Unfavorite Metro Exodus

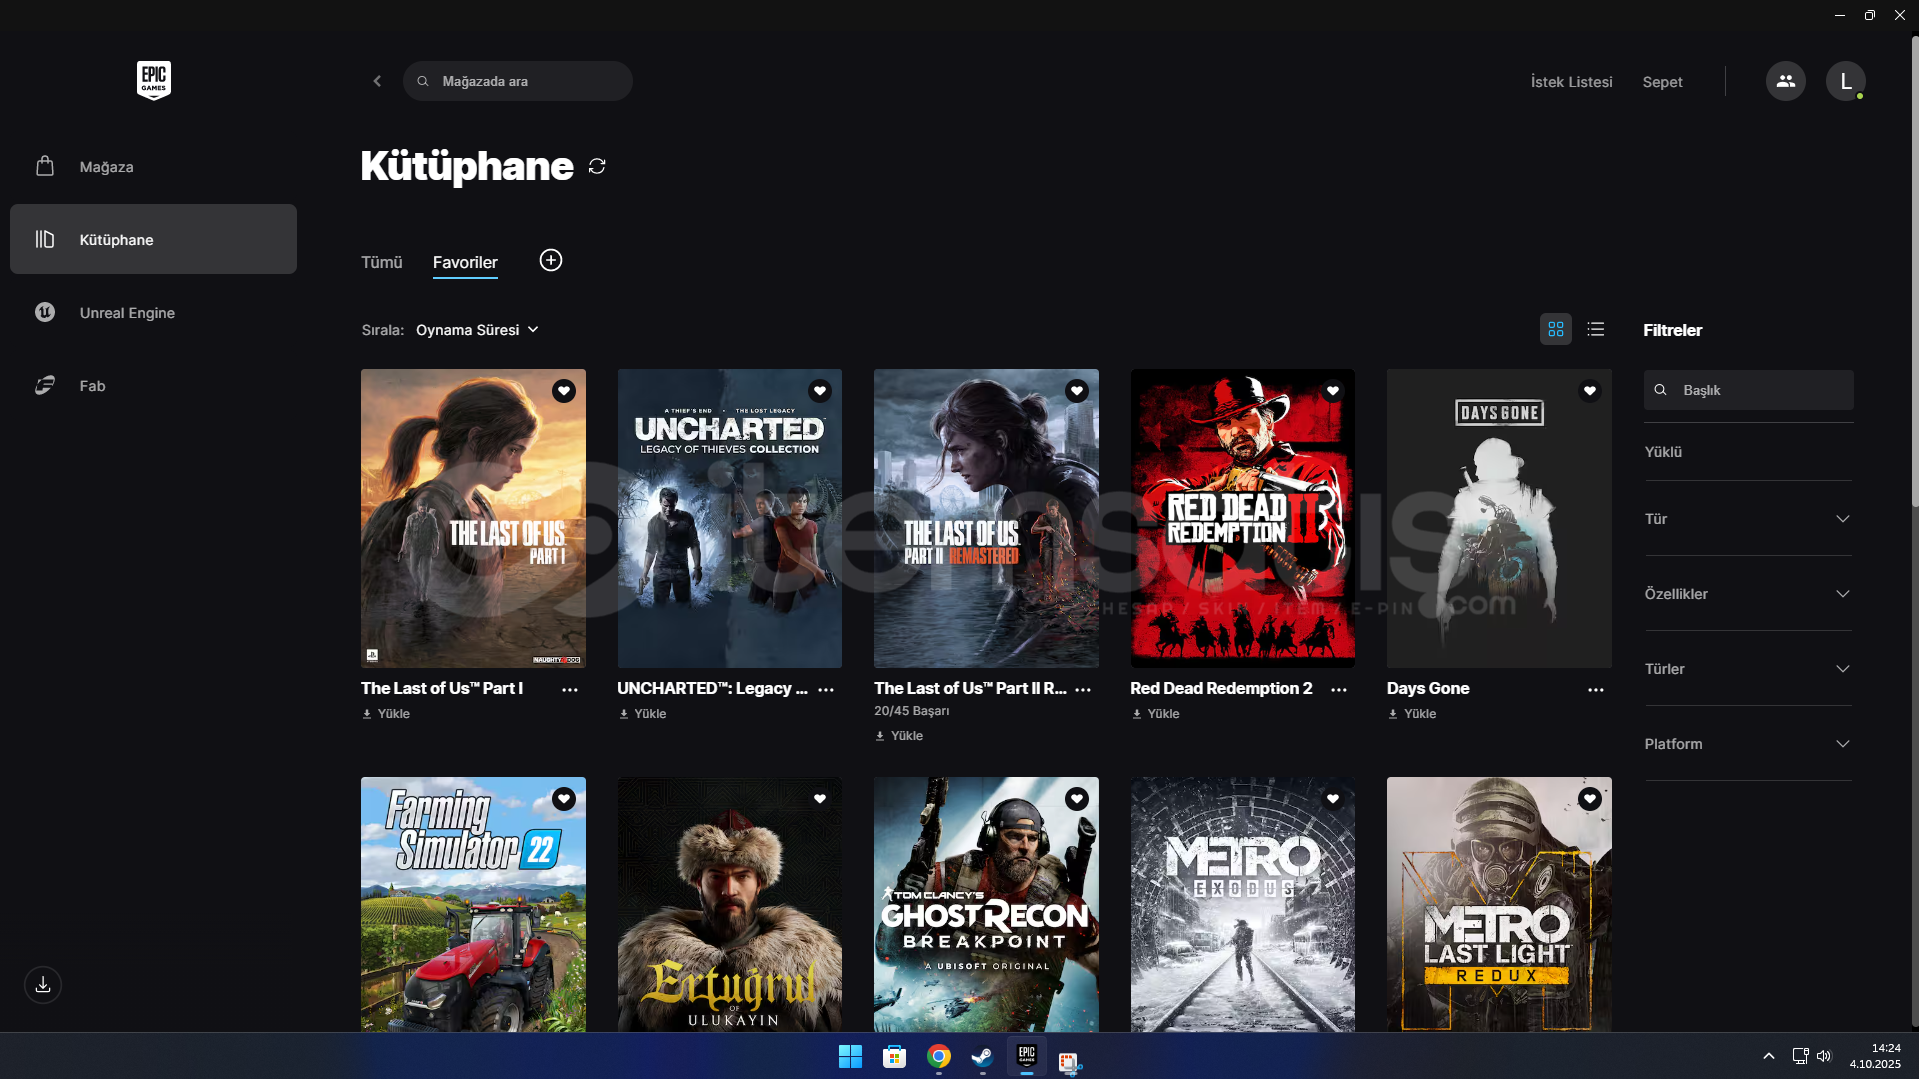[1333, 799]
